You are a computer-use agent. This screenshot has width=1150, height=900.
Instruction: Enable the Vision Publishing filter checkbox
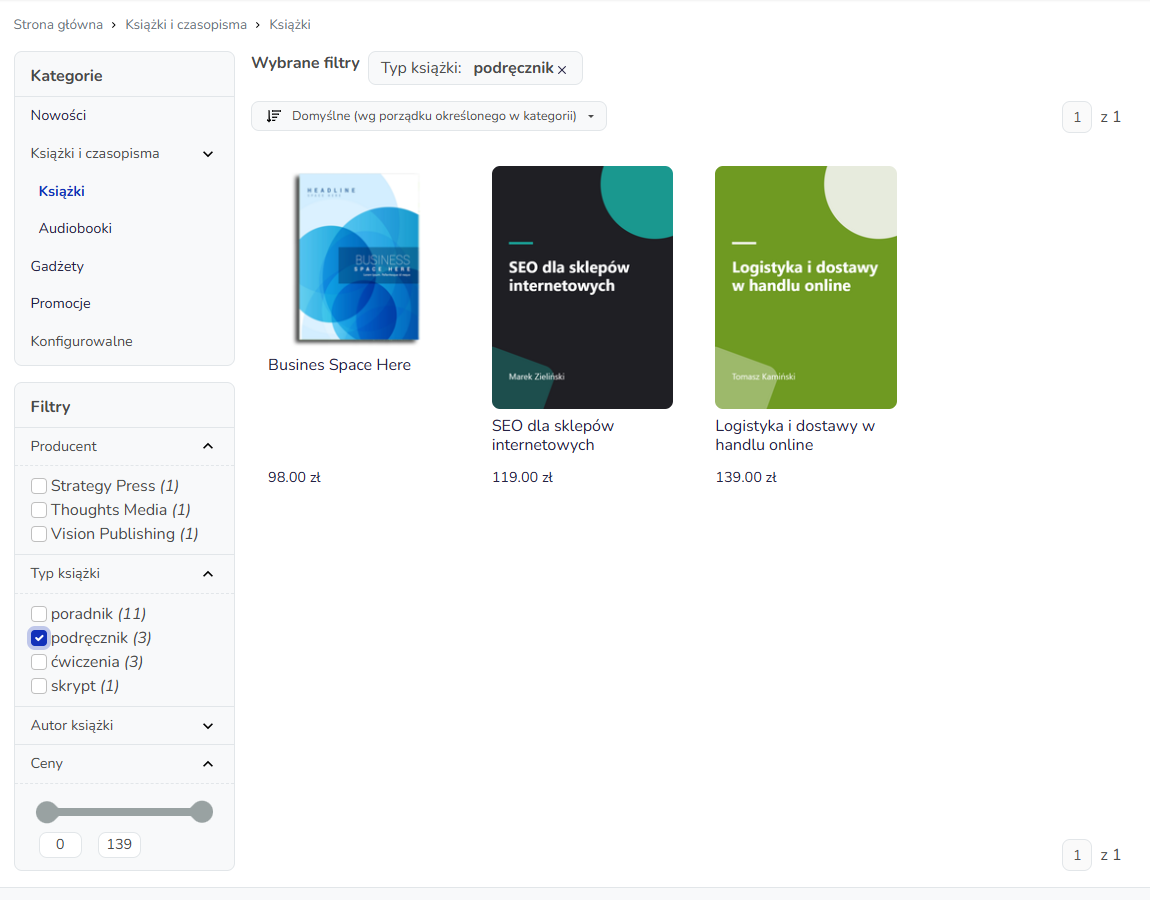(x=39, y=534)
